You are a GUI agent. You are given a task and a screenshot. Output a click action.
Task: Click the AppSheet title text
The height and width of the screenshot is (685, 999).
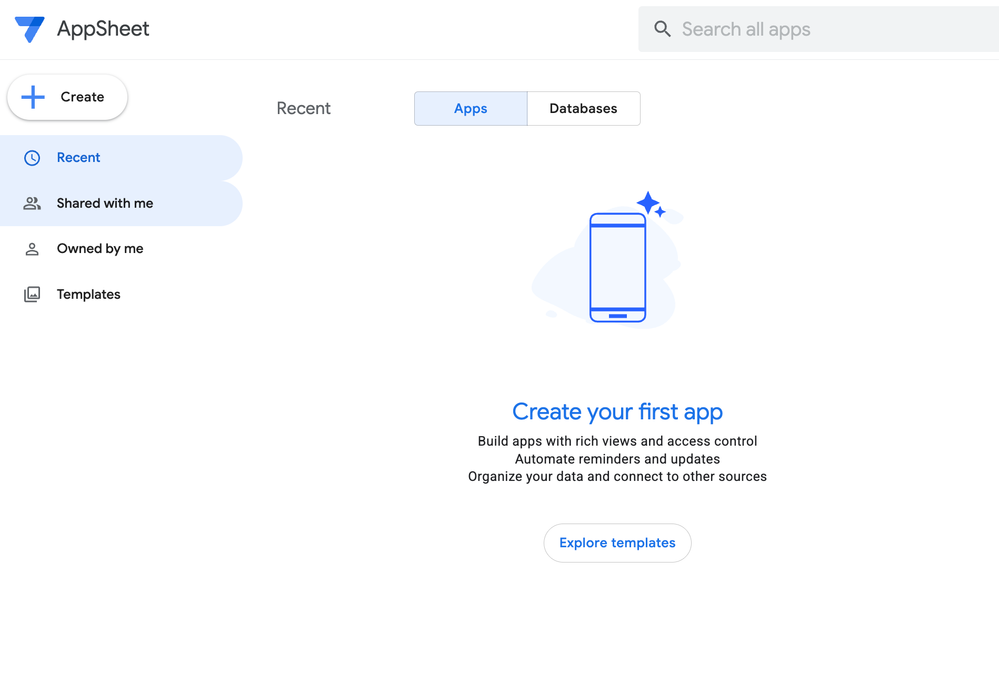tap(103, 29)
